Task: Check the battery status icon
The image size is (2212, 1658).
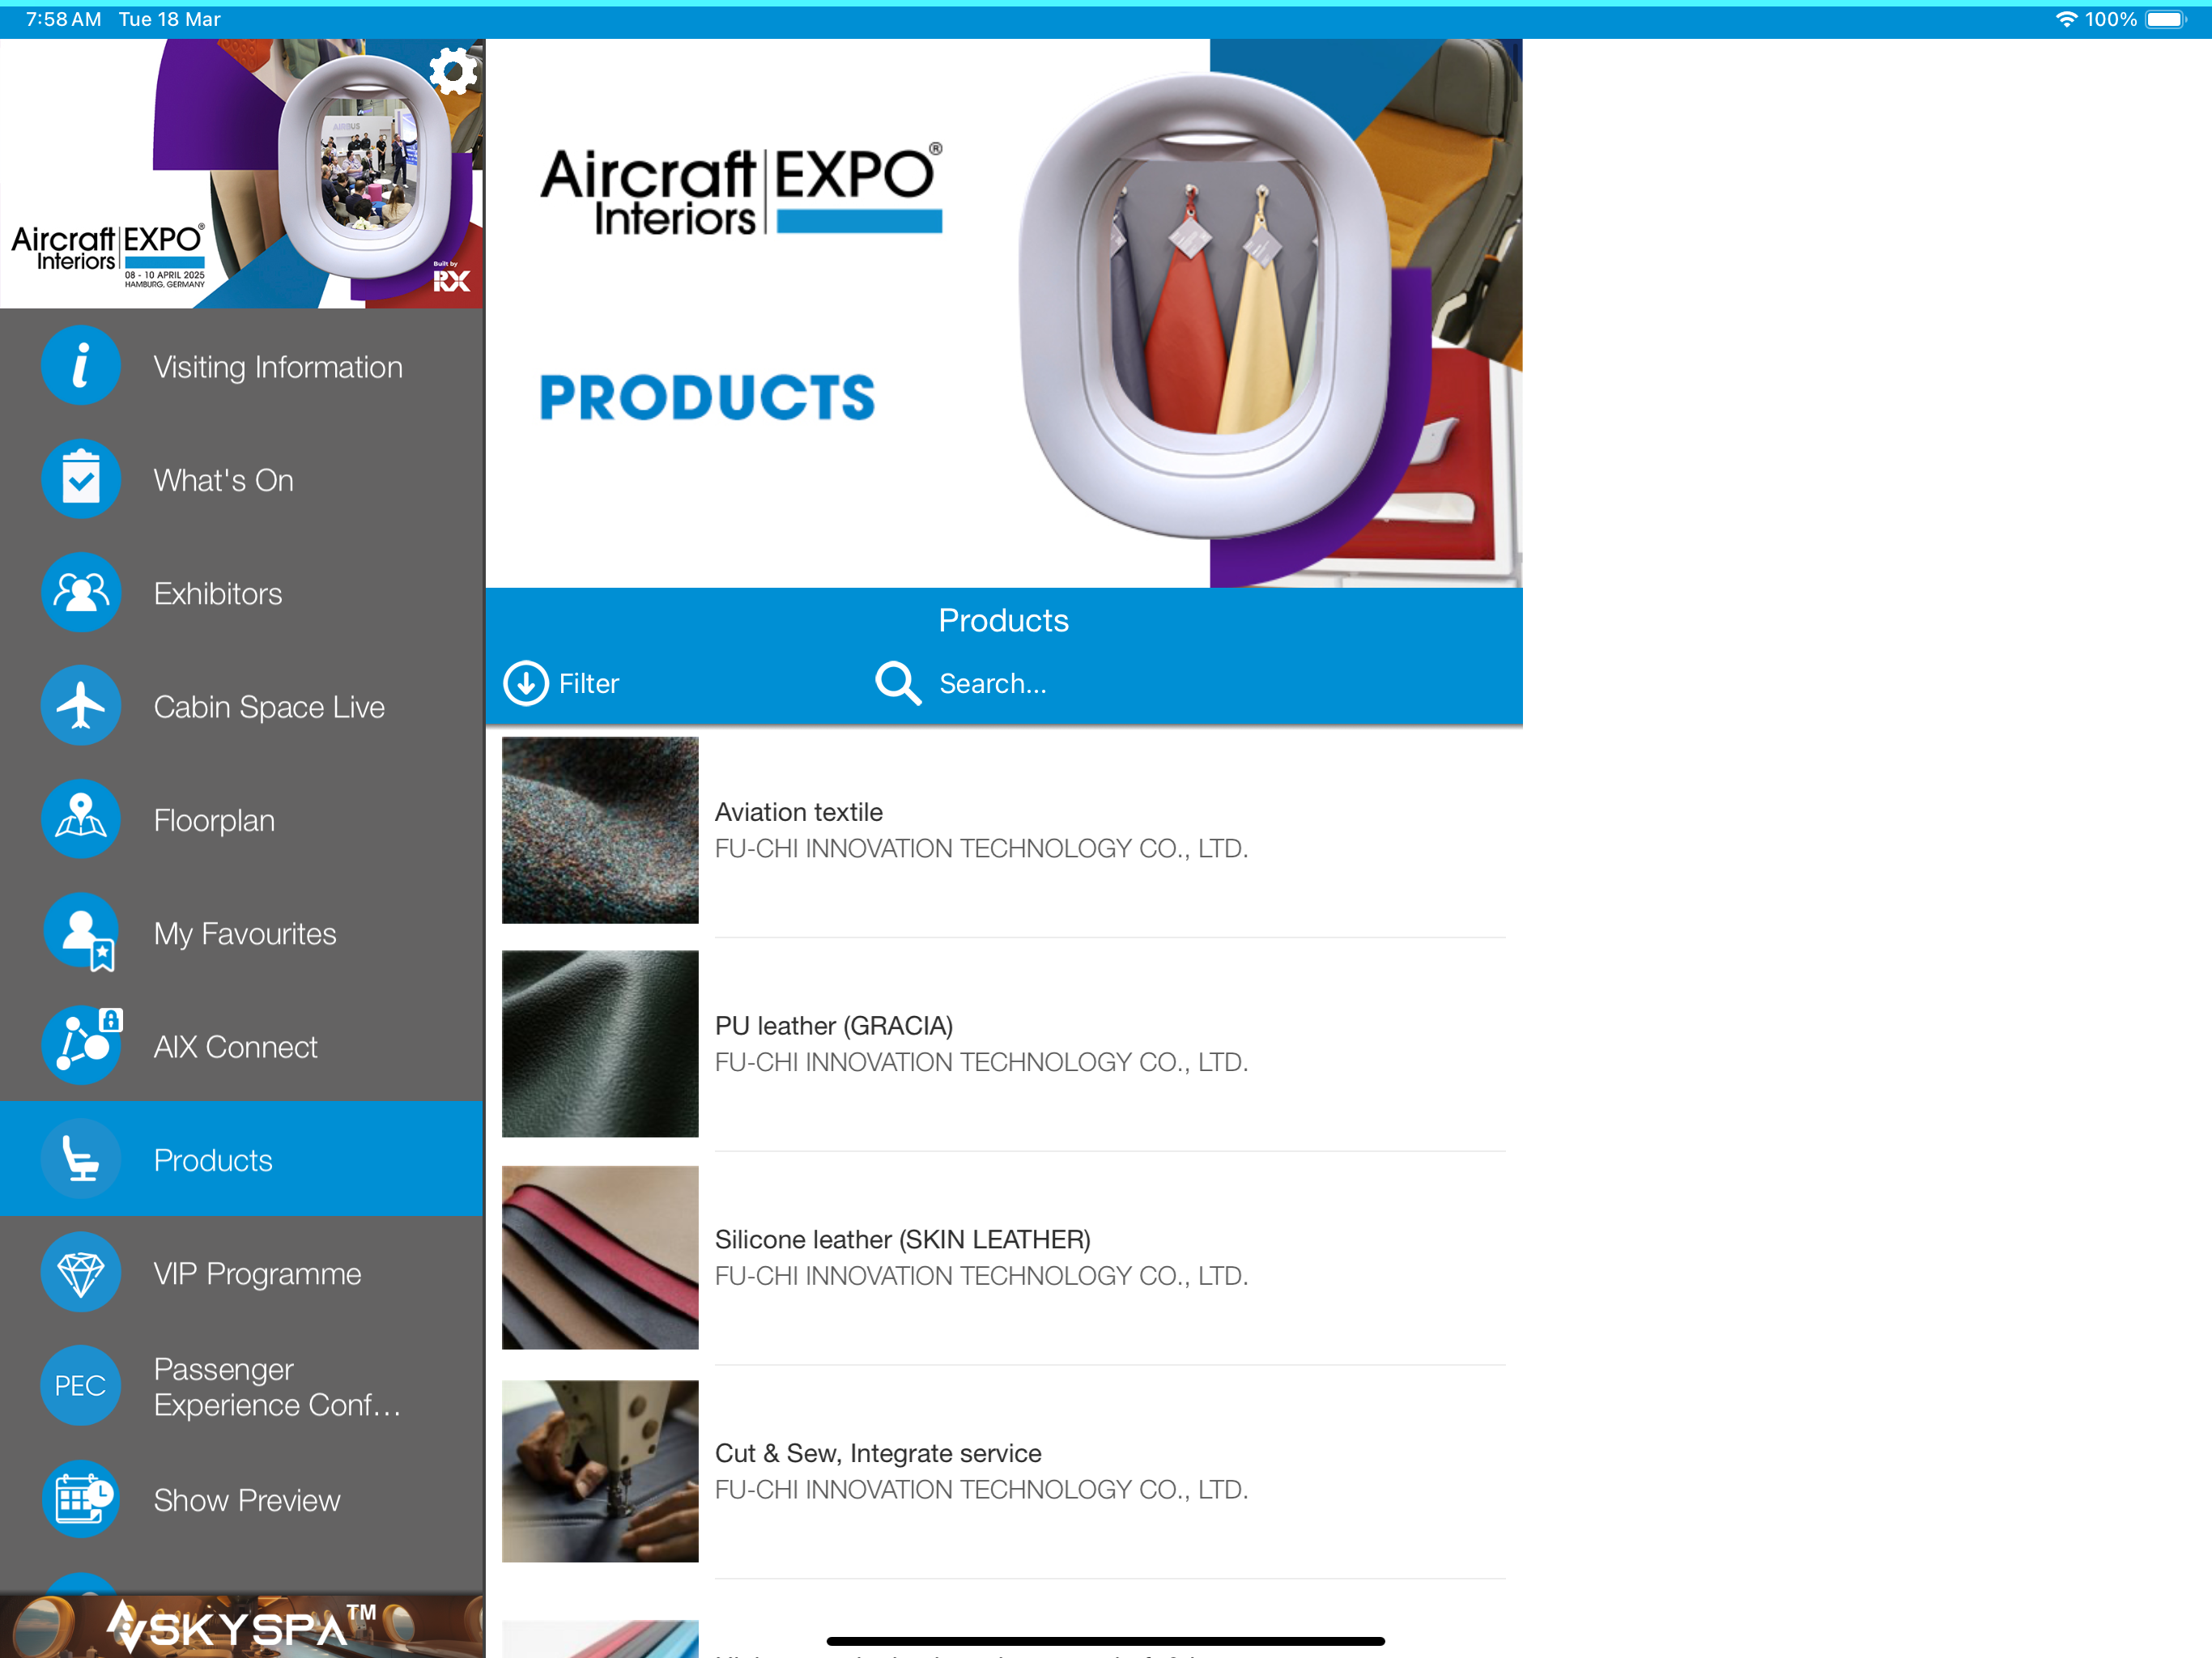Action: (2167, 19)
